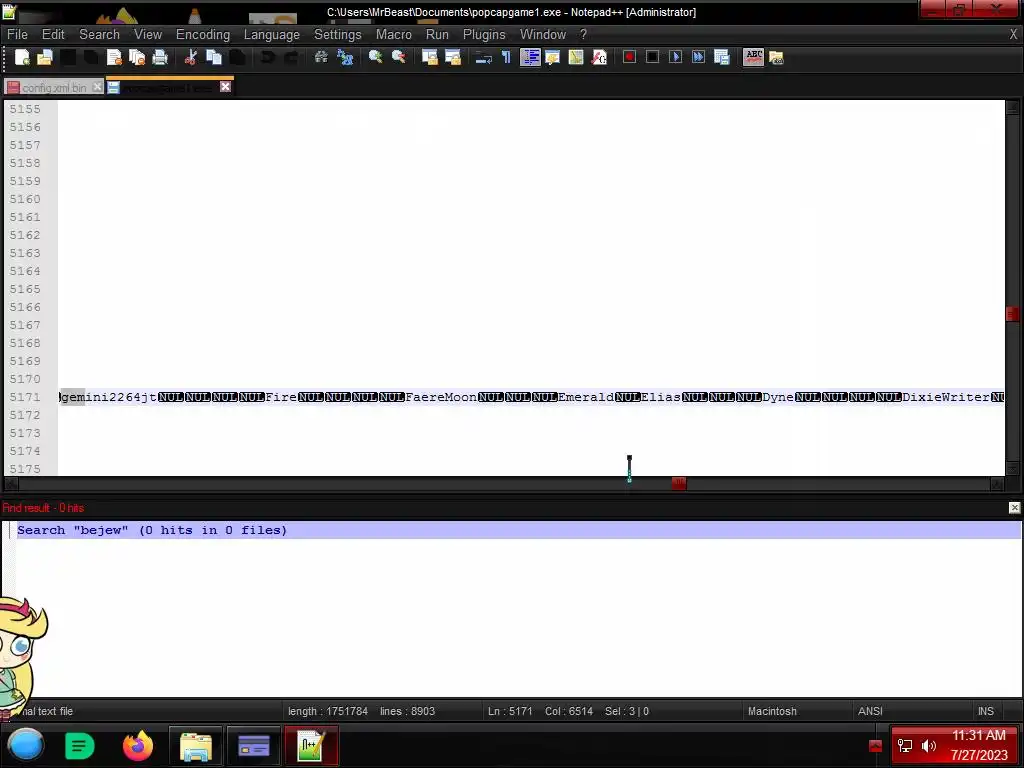Open the Language menu
1024x768 pixels.
[x=272, y=35]
